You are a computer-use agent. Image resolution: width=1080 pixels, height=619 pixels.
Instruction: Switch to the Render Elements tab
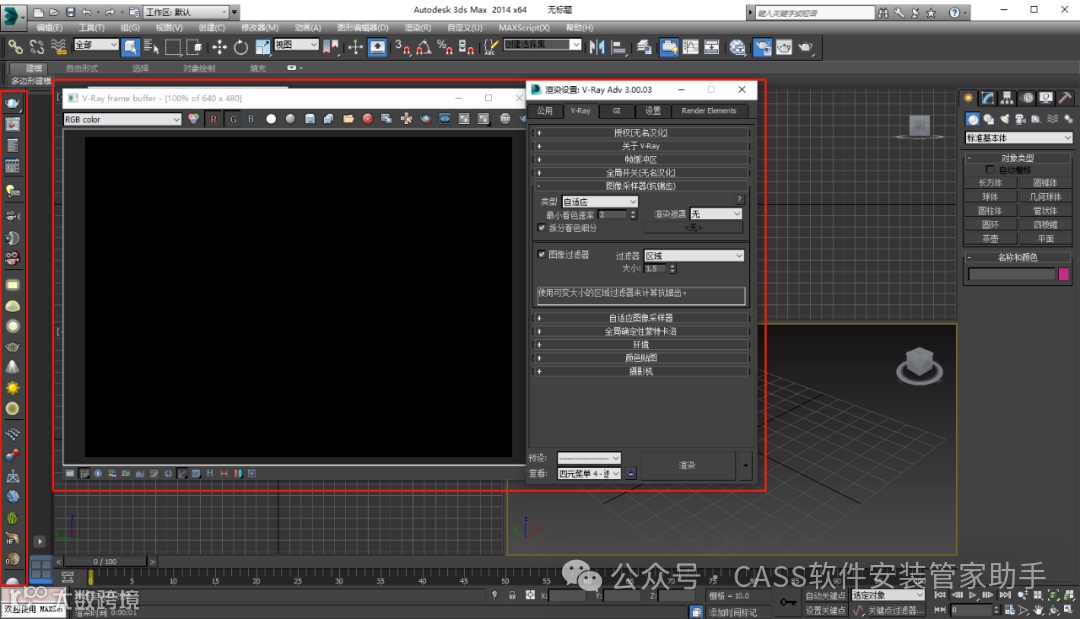(x=709, y=110)
